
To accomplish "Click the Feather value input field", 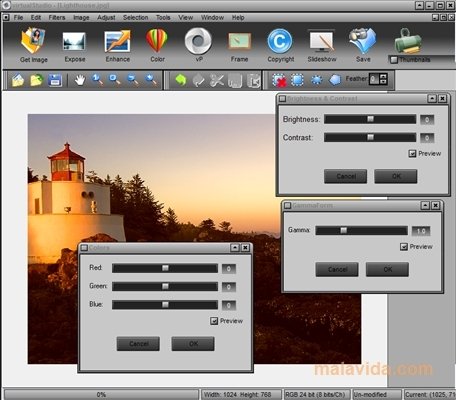I will coord(374,79).
